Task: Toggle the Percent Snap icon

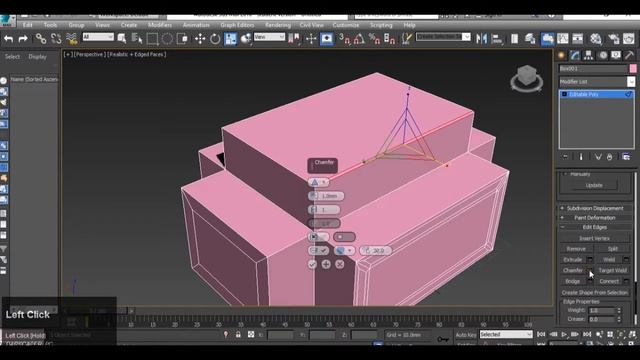Action: pyautogui.click(x=374, y=39)
